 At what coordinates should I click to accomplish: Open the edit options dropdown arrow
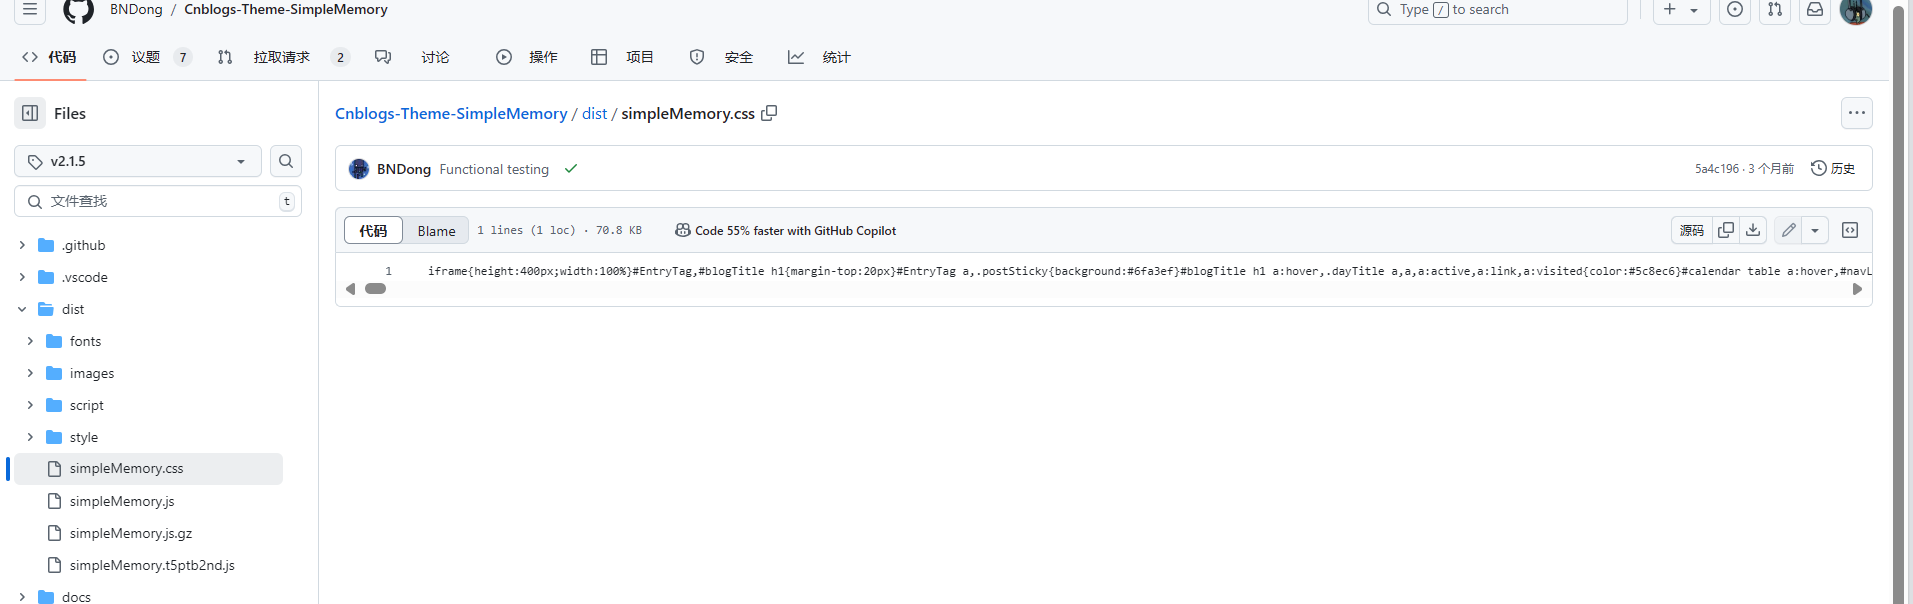1815,230
